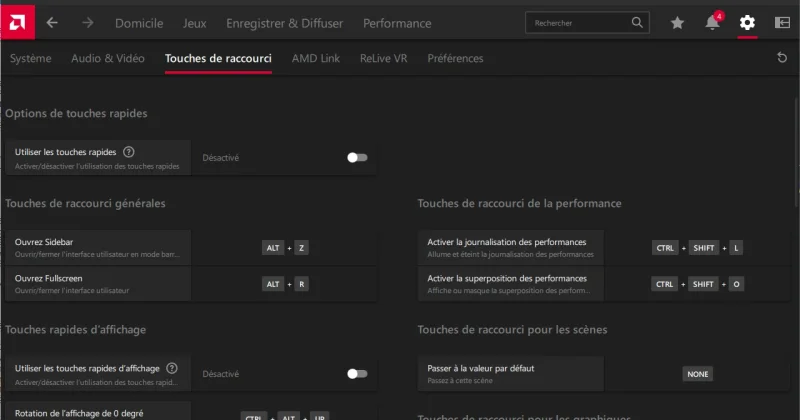Open Enregistrer & Diffuser menu
Screen dimensions: 800x420
pyautogui.click(x=285, y=23)
